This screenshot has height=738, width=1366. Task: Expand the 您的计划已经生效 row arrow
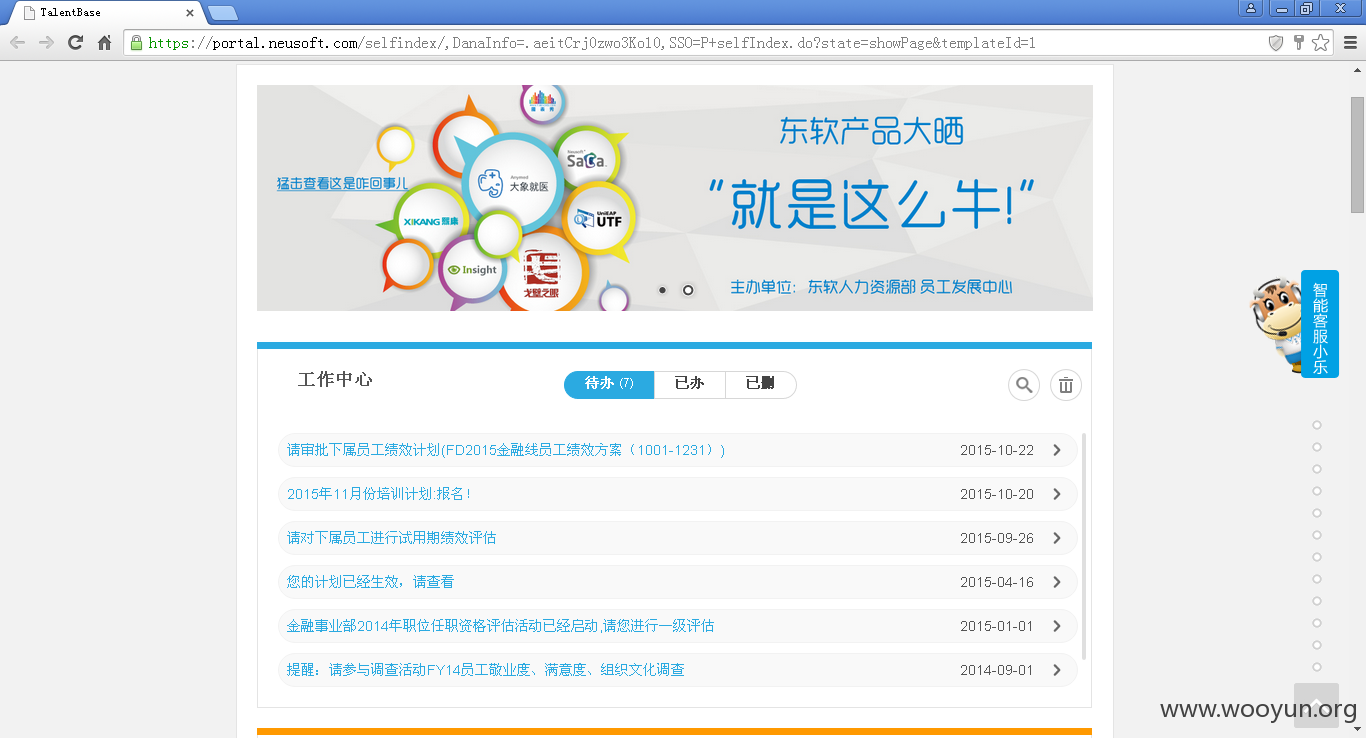pyautogui.click(x=1057, y=582)
